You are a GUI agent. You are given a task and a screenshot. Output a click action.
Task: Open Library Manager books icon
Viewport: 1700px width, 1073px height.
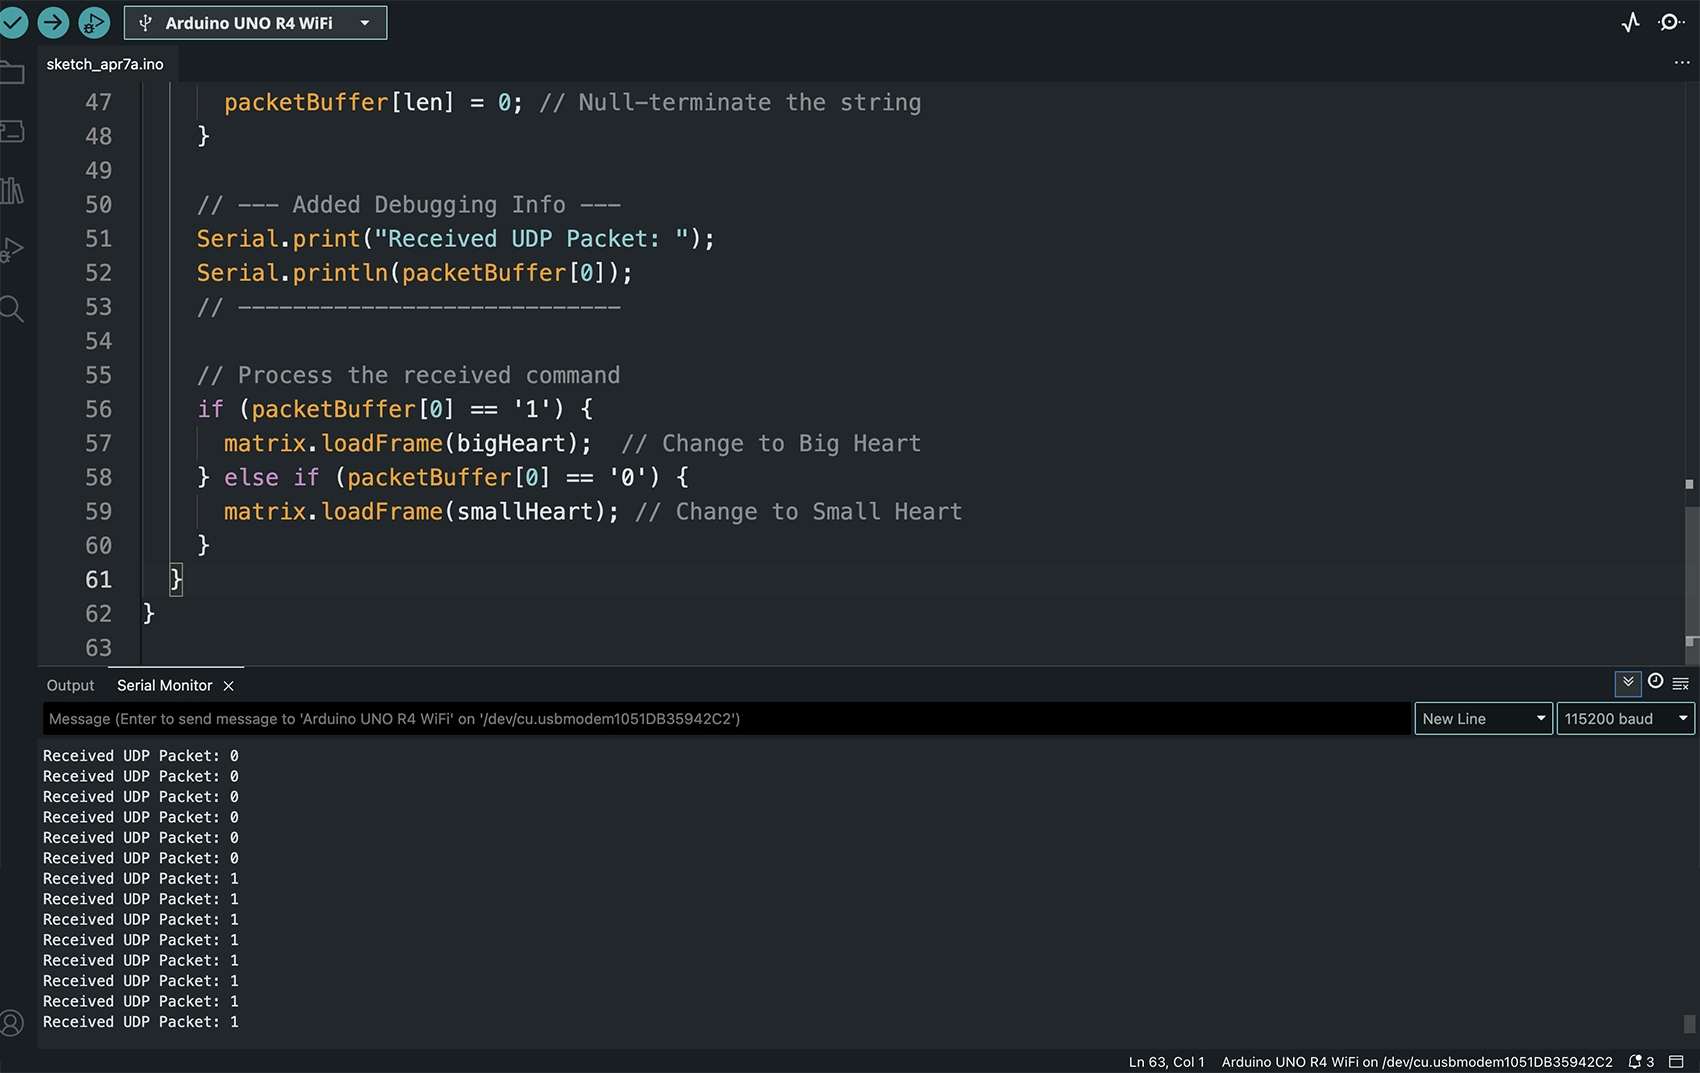13,190
